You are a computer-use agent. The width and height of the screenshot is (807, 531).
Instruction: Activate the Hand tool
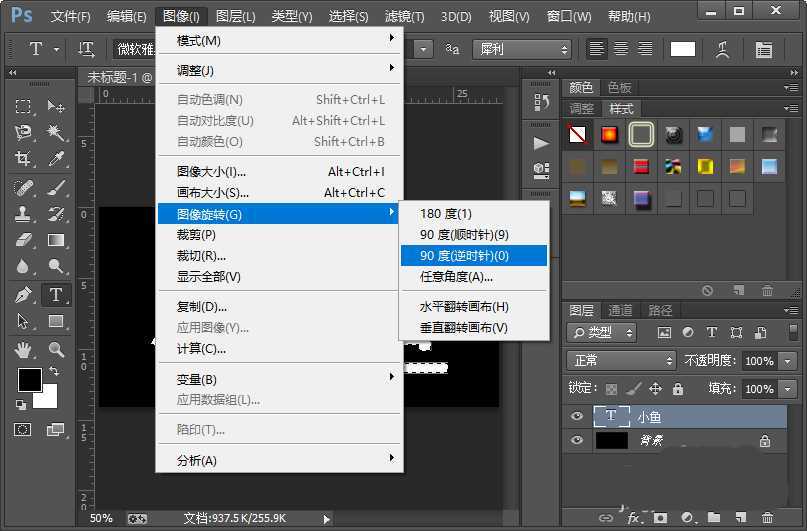click(x=24, y=349)
